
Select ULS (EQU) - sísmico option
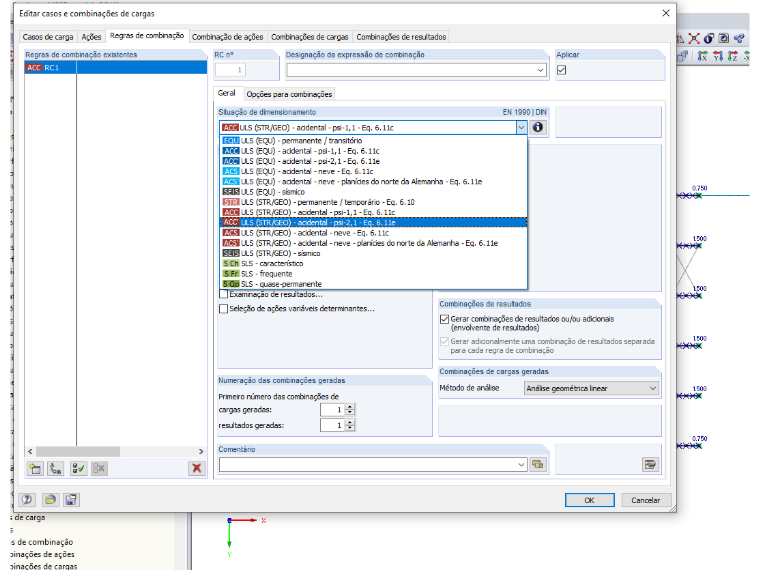click(373, 192)
